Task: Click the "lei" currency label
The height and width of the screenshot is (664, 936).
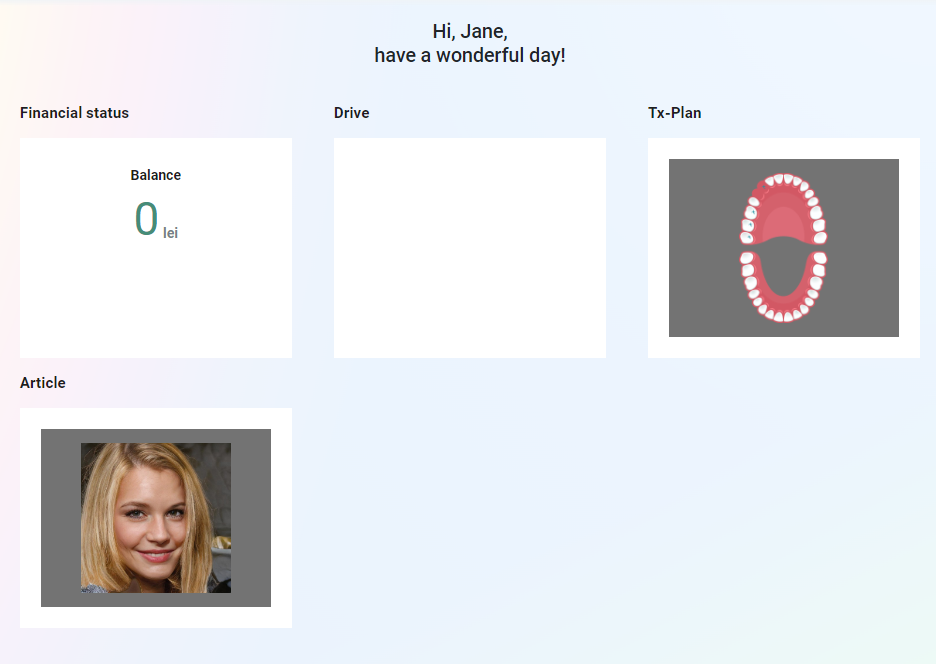Action: (x=171, y=233)
